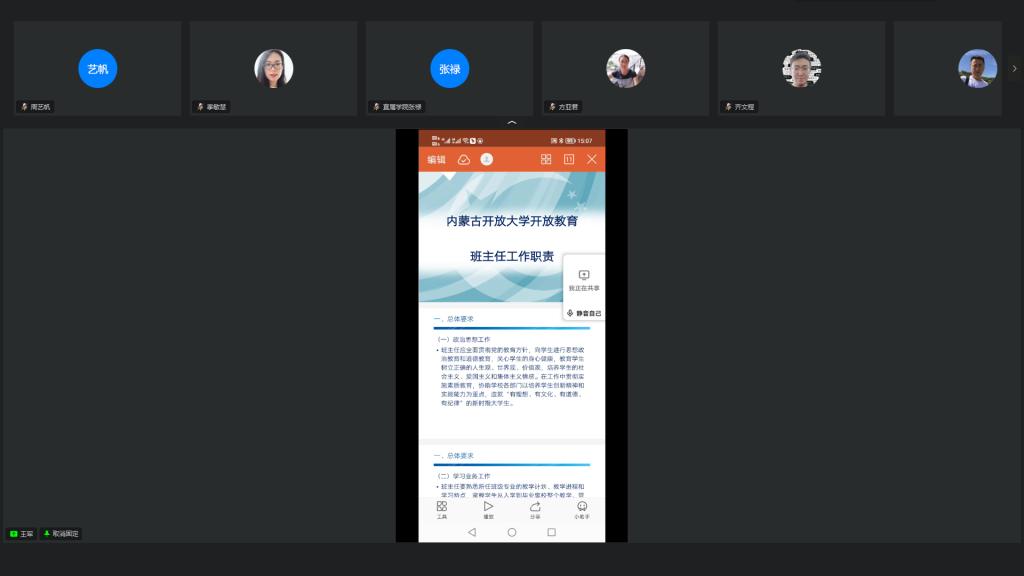The height and width of the screenshot is (576, 1024).
Task: Close the document with the orange toolbar X
Action: (x=592, y=159)
